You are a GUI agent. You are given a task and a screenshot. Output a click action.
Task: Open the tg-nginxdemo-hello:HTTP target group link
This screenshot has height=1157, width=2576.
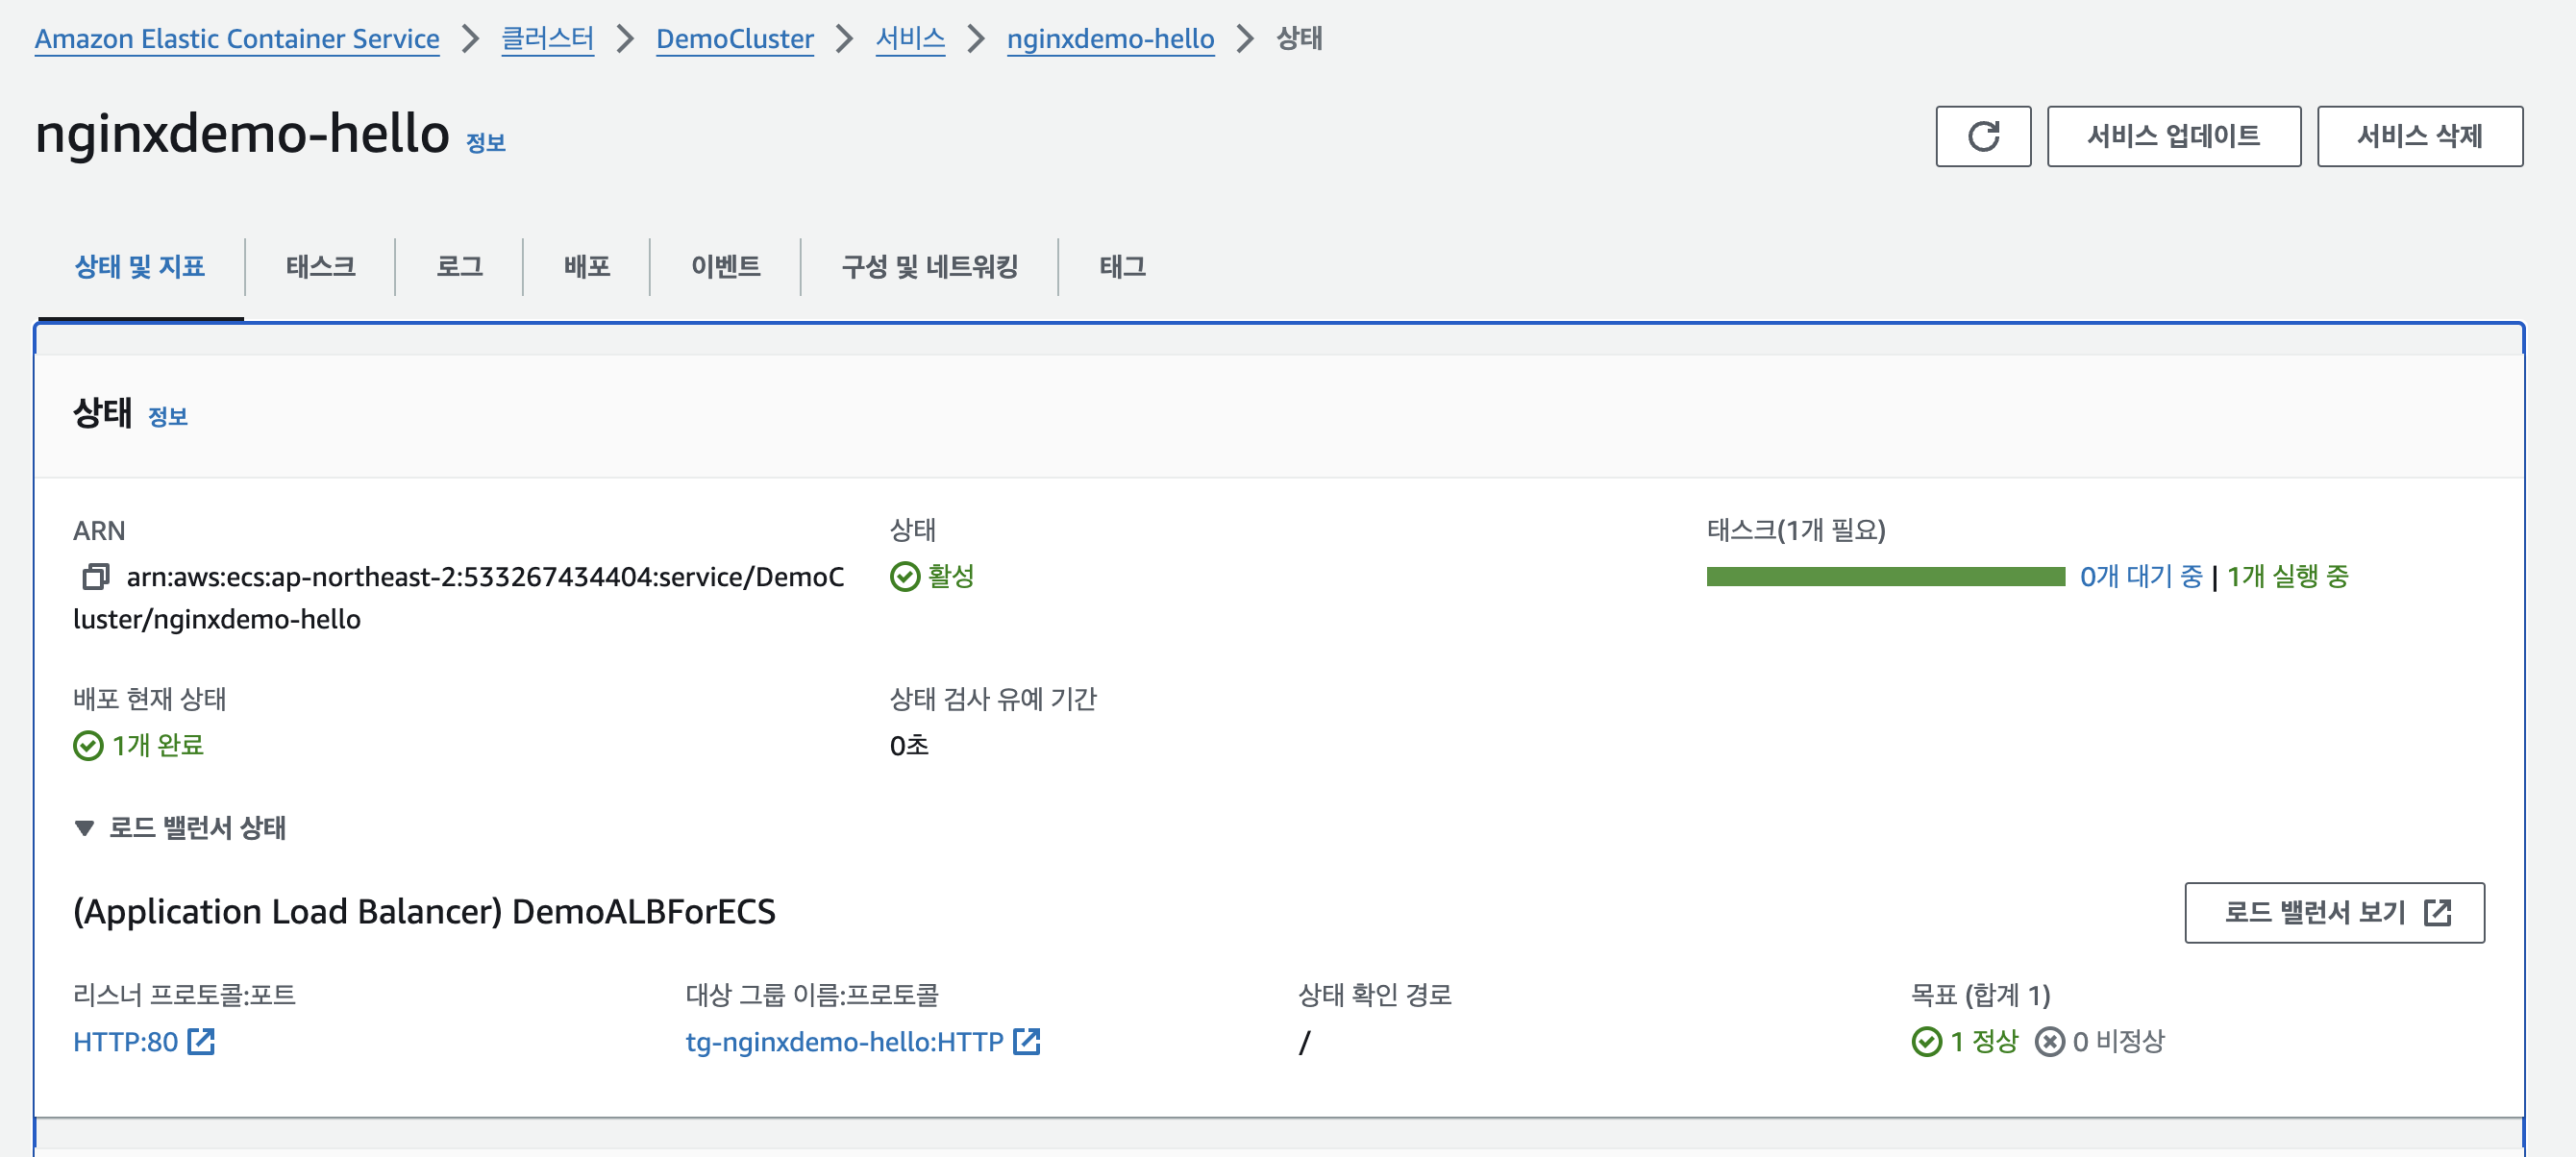point(863,1042)
